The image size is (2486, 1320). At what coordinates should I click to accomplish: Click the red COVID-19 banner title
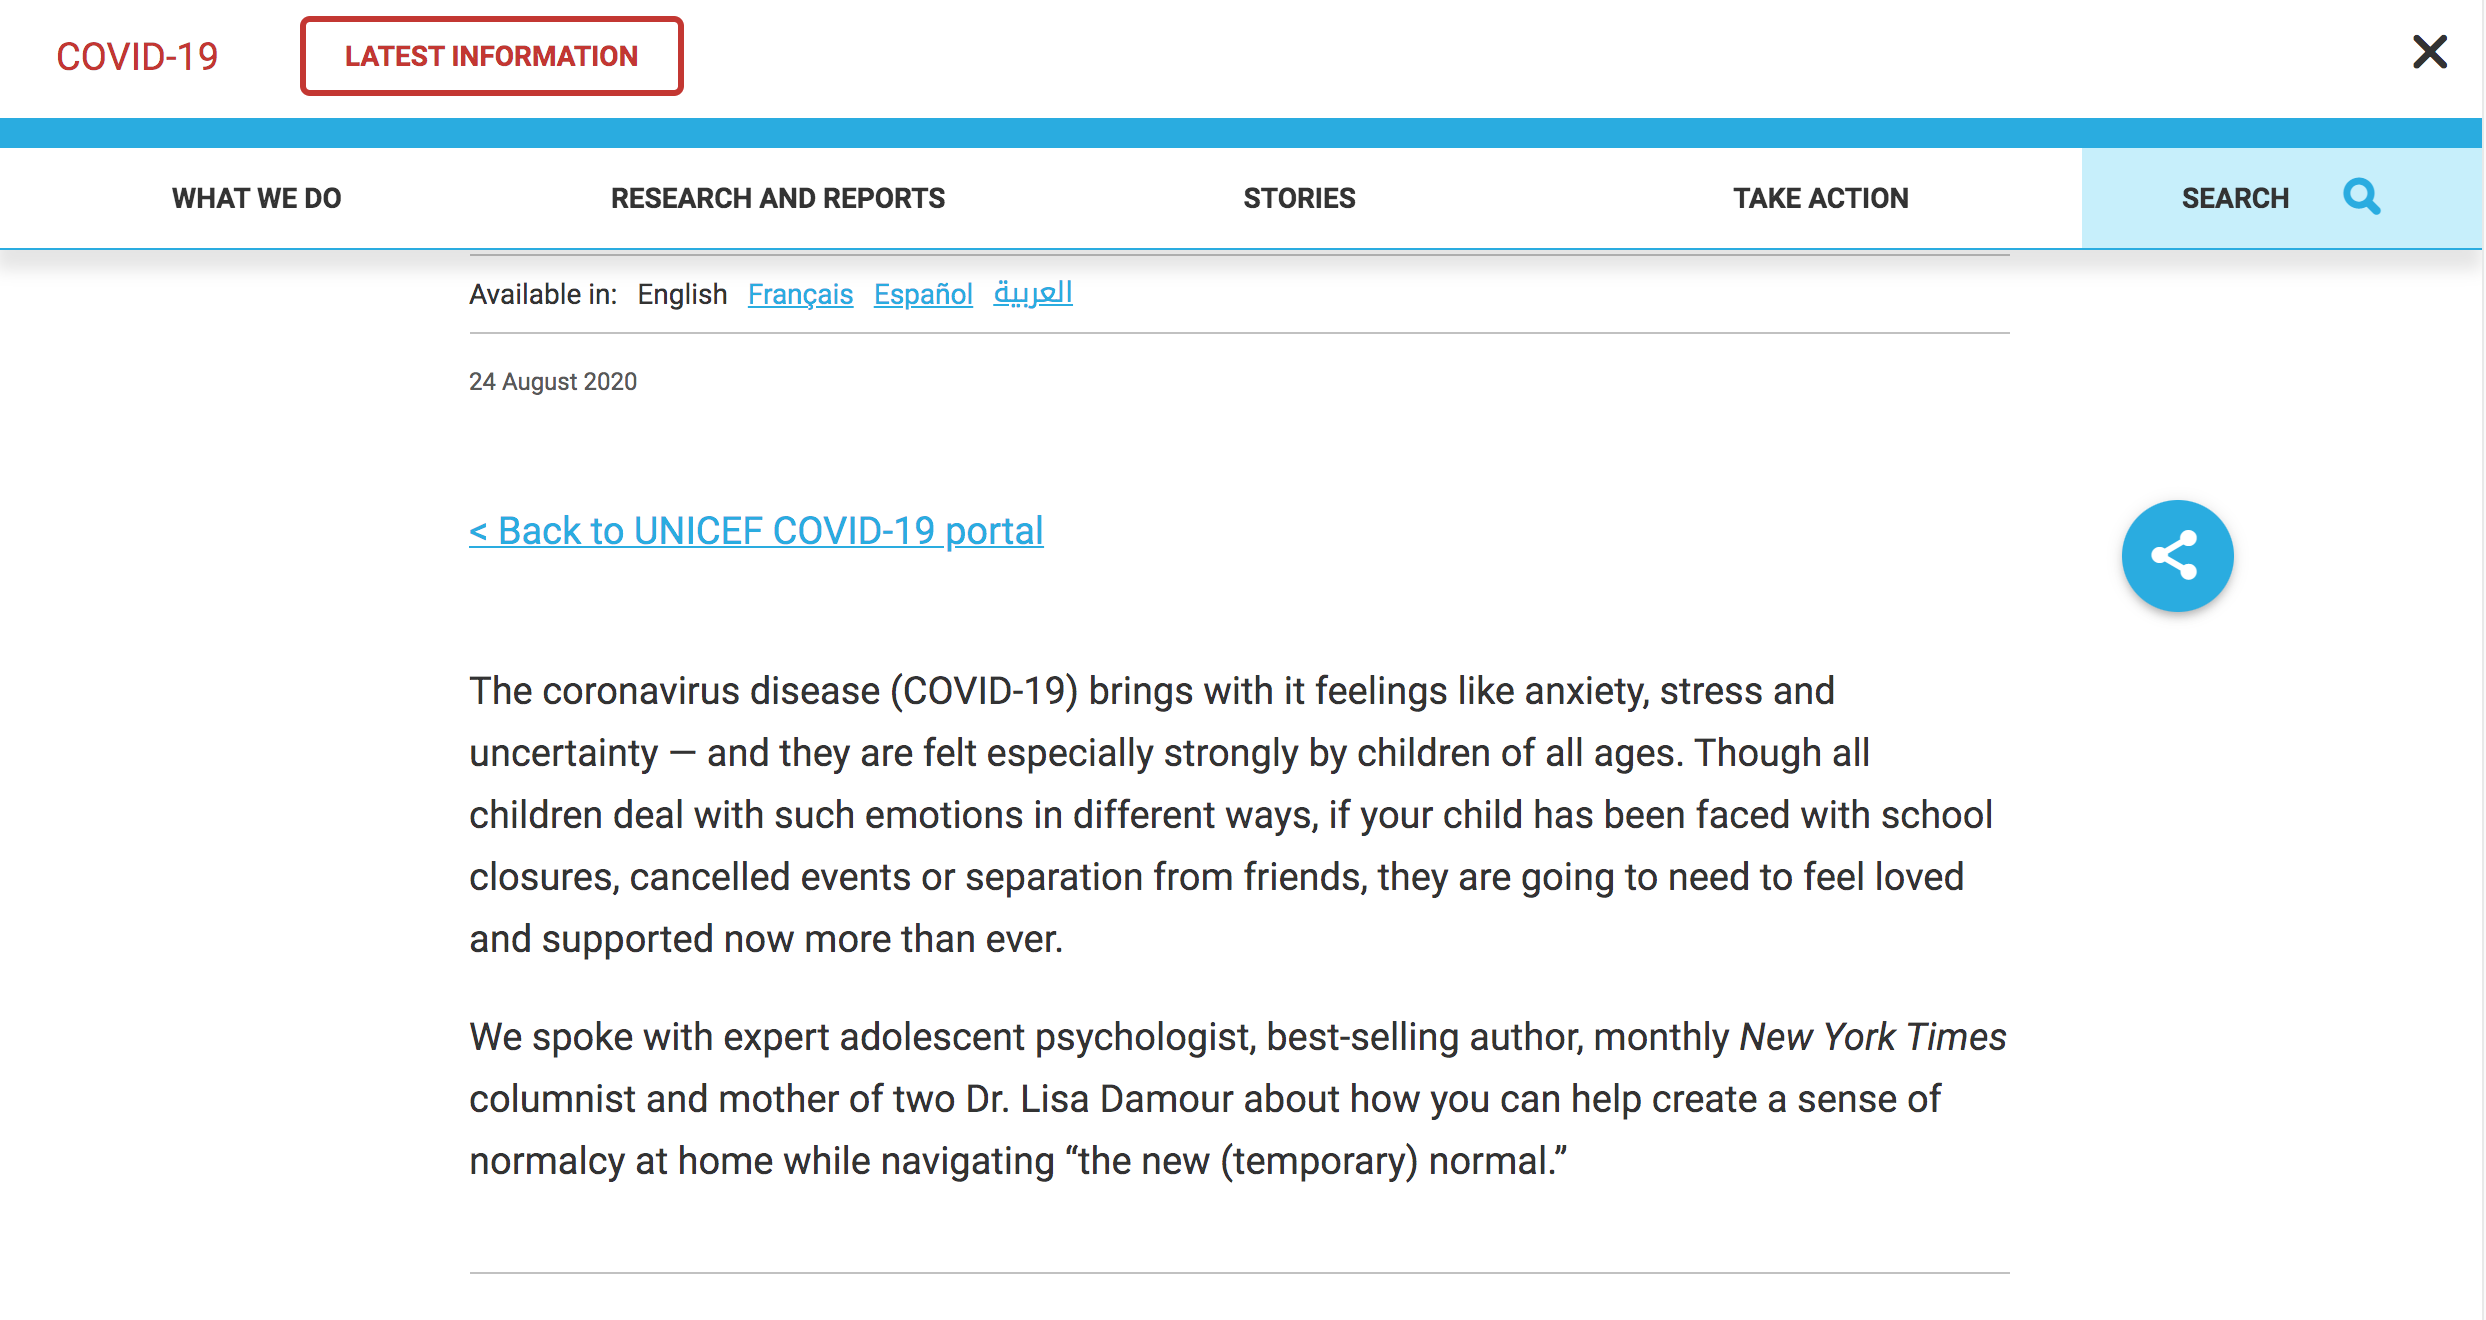tap(137, 57)
